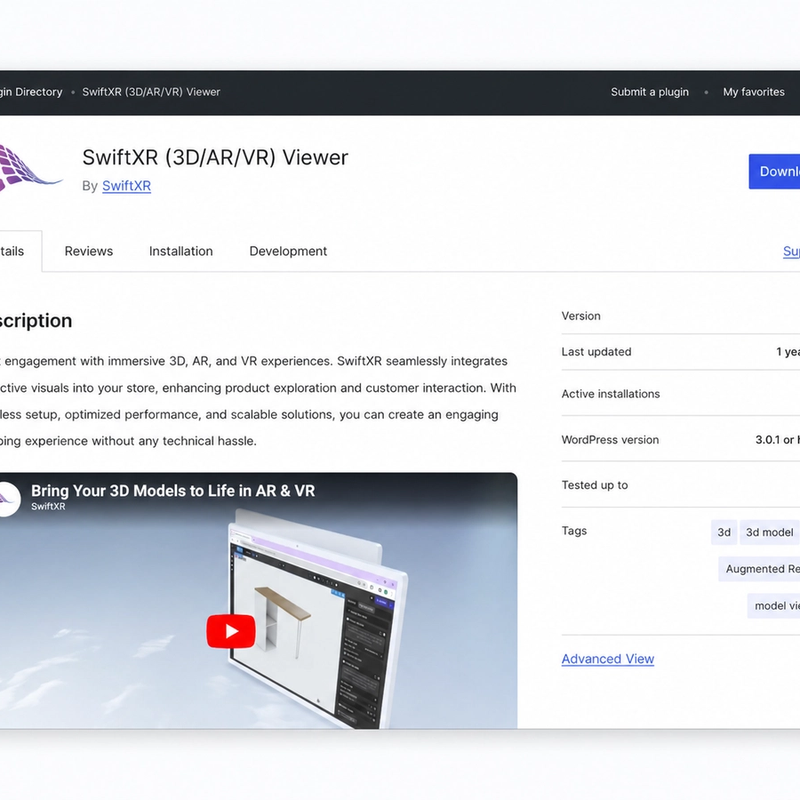Viewport: 800px width, 800px height.
Task: Select the model viewer tag
Action: (773, 606)
